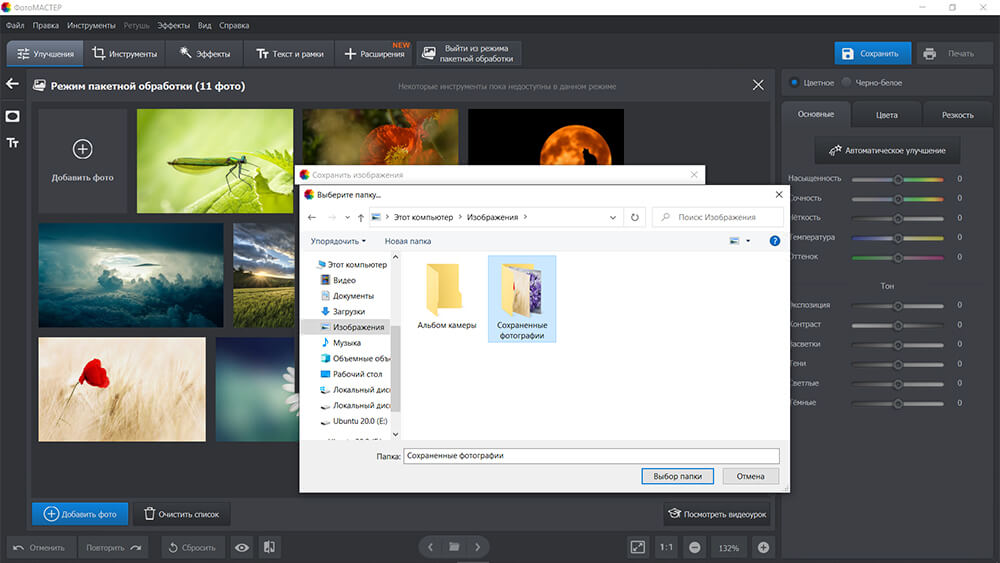
Task: Expand the address bar path dropdown
Action: tap(613, 217)
